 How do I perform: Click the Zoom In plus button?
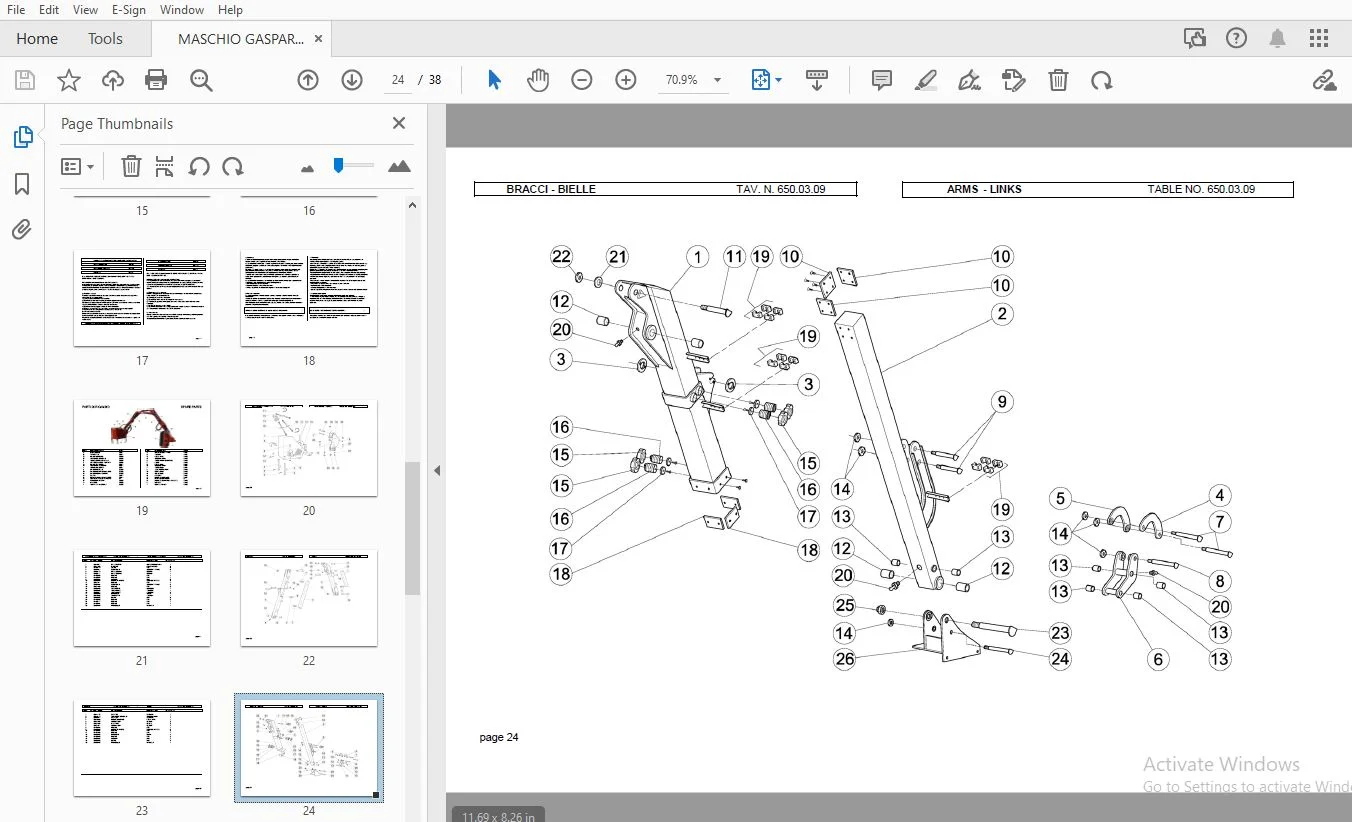(x=626, y=80)
